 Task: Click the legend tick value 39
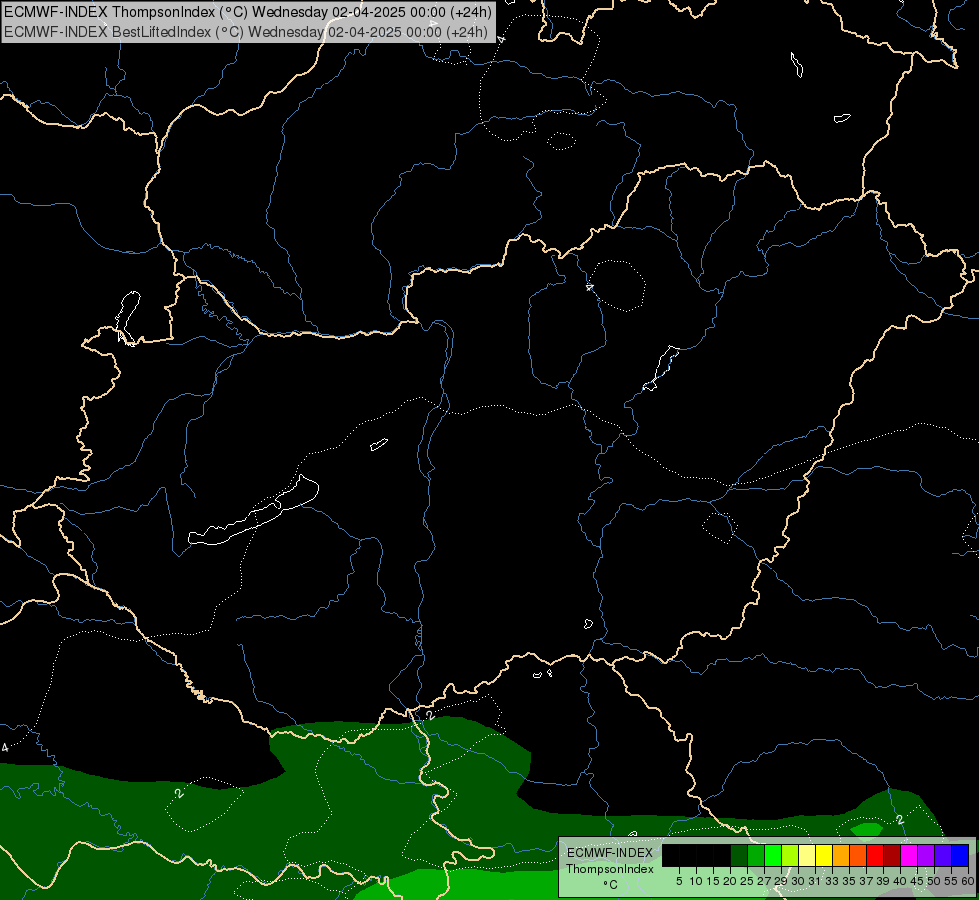click(883, 881)
